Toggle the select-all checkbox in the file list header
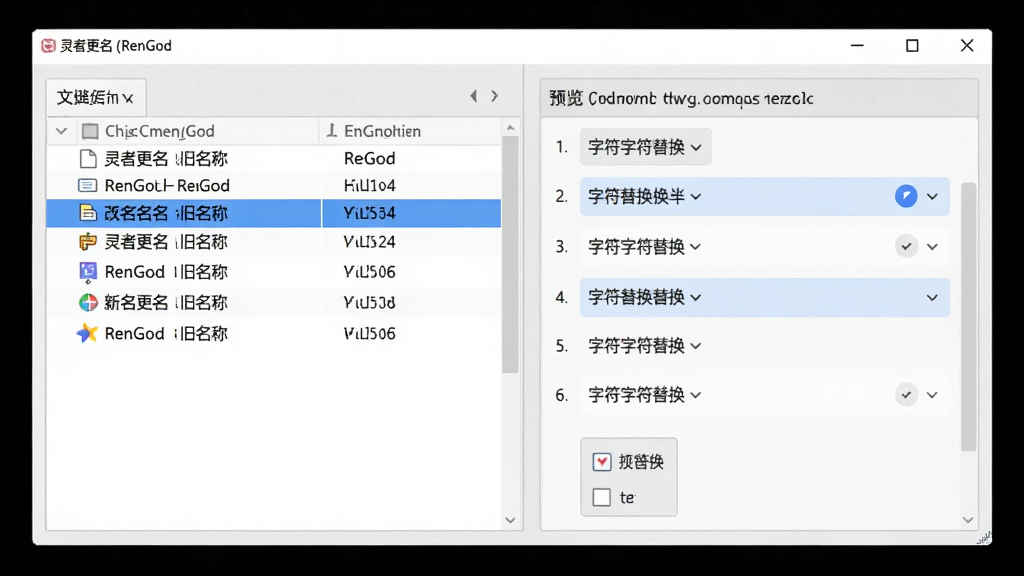The width and height of the screenshot is (1024, 576). pos(90,131)
